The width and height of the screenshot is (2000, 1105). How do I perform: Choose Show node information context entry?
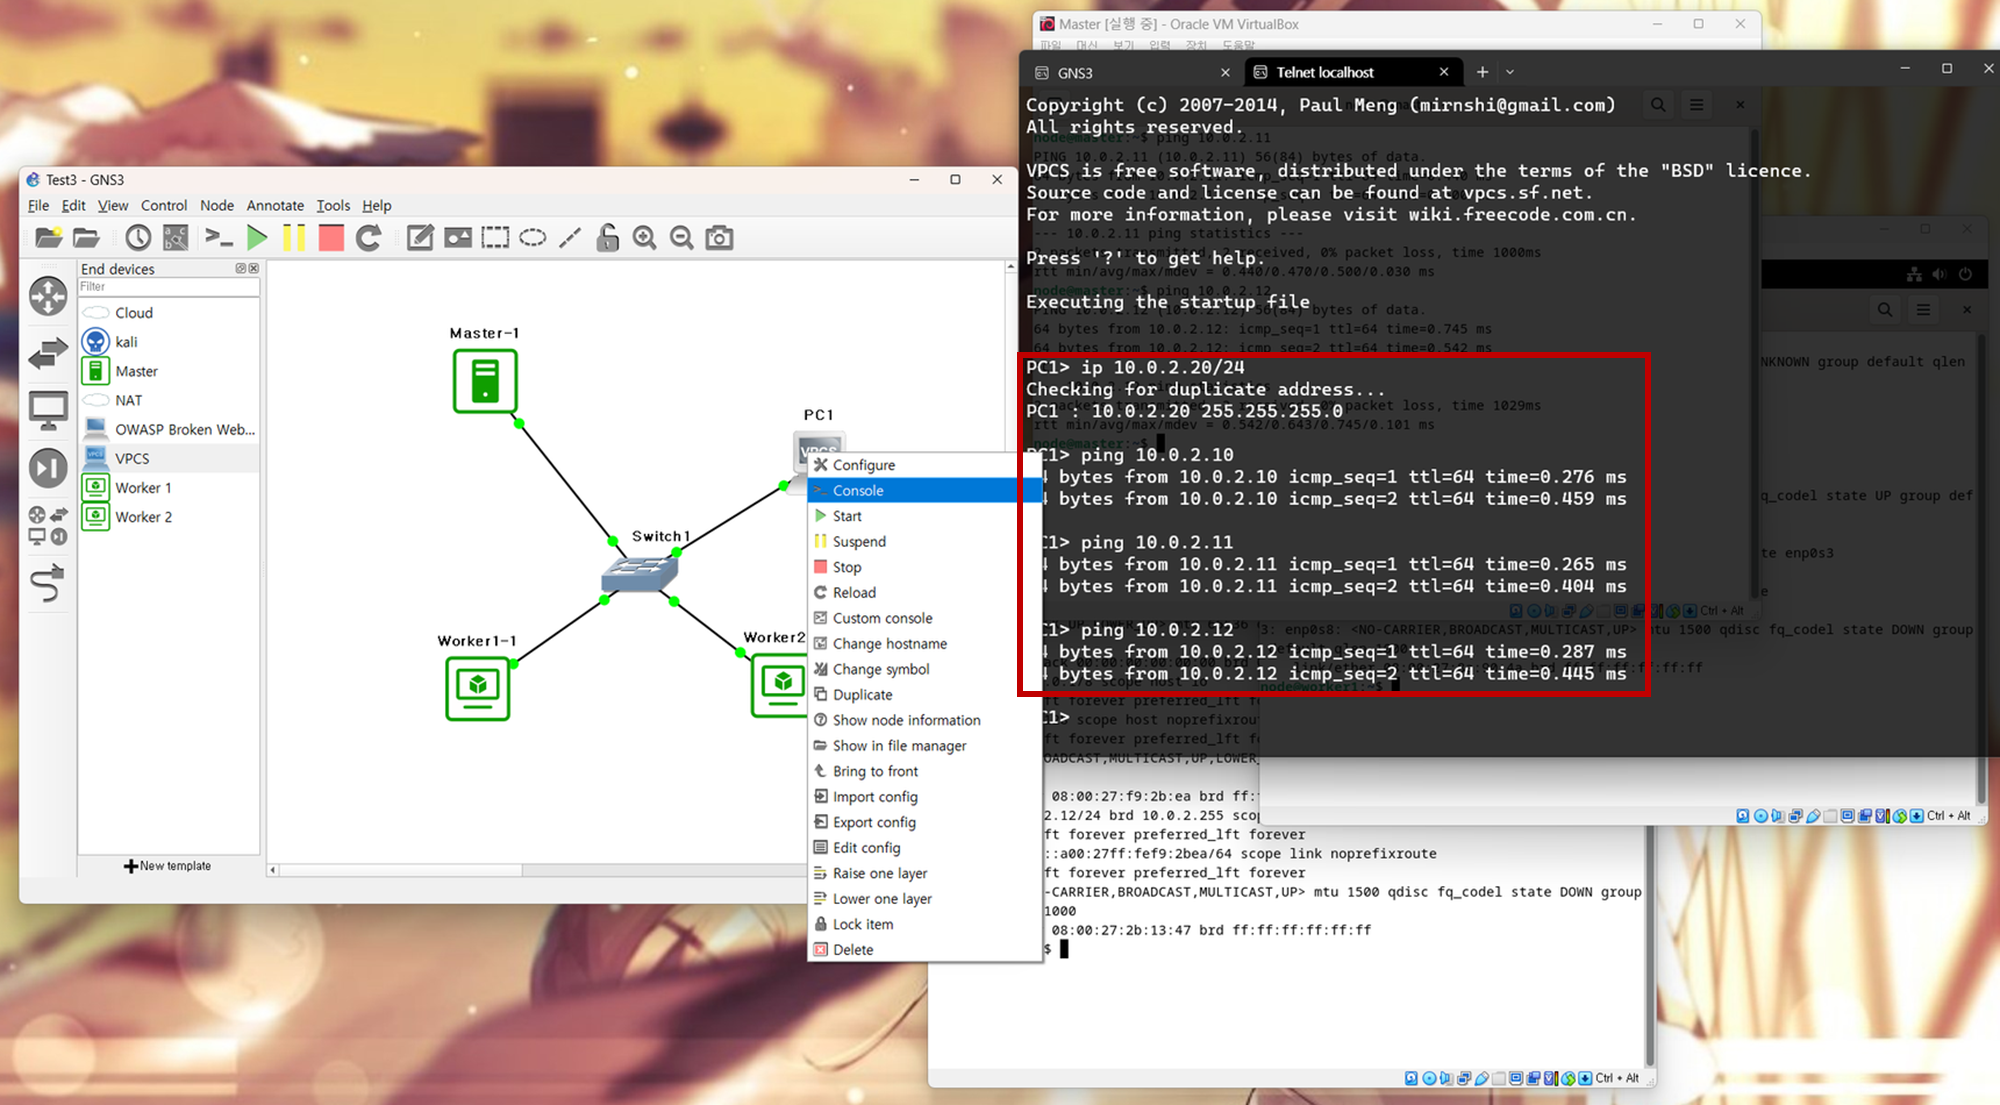point(925,720)
